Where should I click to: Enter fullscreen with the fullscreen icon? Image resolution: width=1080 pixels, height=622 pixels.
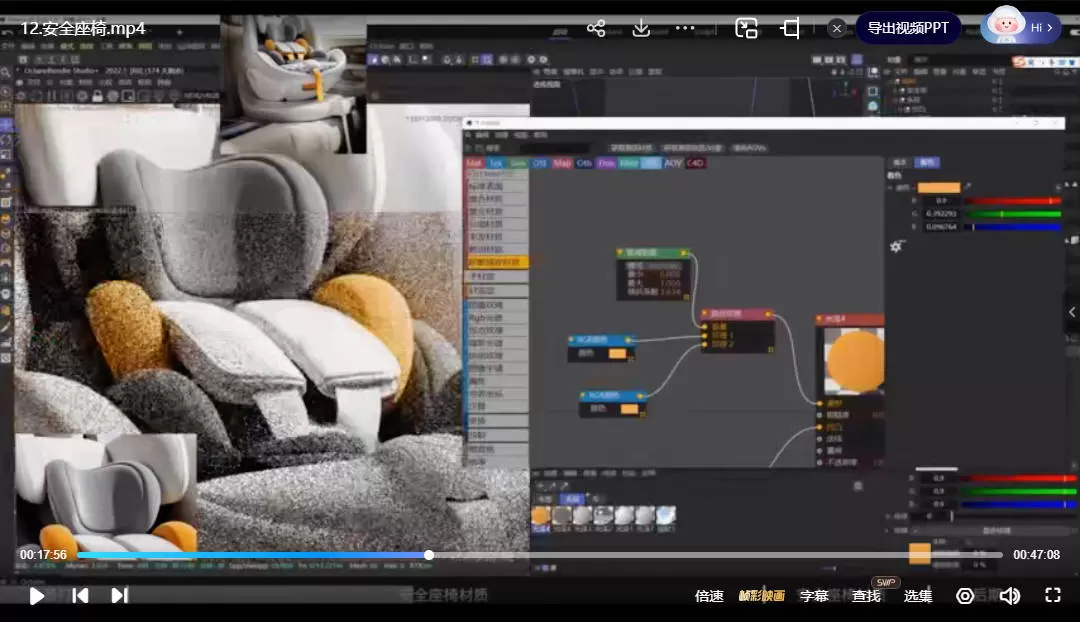click(x=1053, y=595)
